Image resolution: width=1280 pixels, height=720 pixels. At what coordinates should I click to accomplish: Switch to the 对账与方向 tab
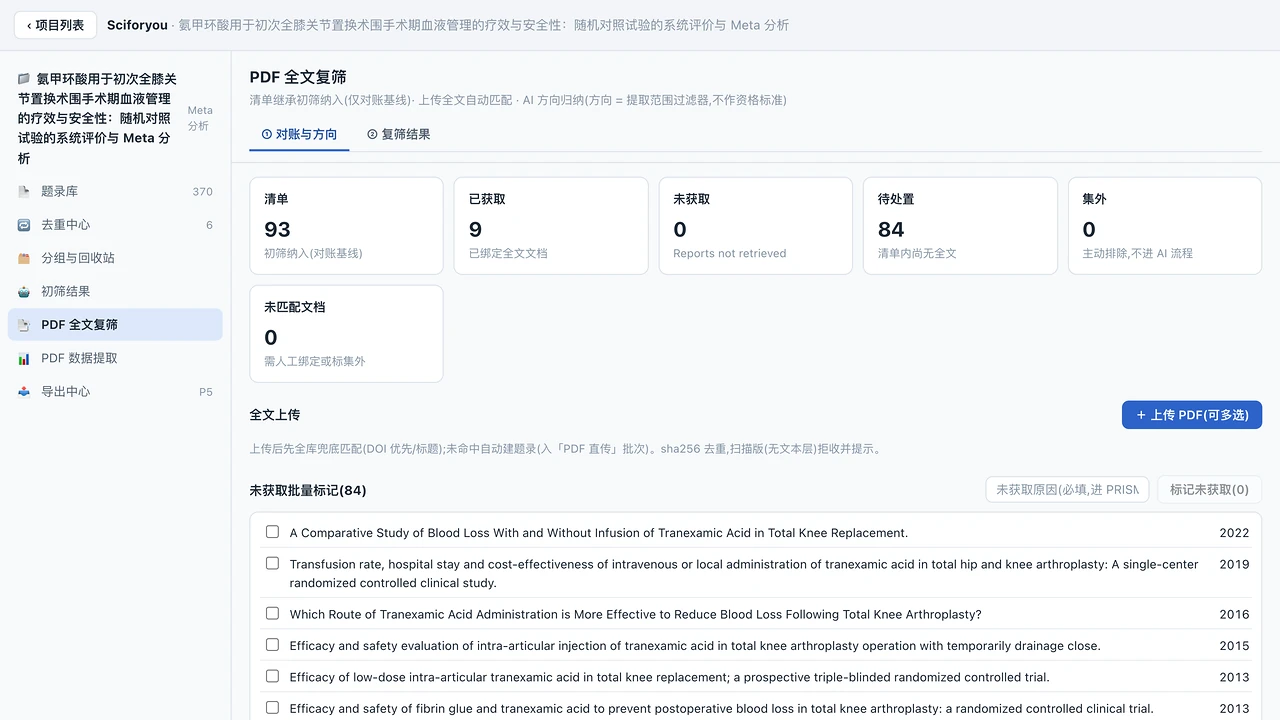(x=299, y=134)
